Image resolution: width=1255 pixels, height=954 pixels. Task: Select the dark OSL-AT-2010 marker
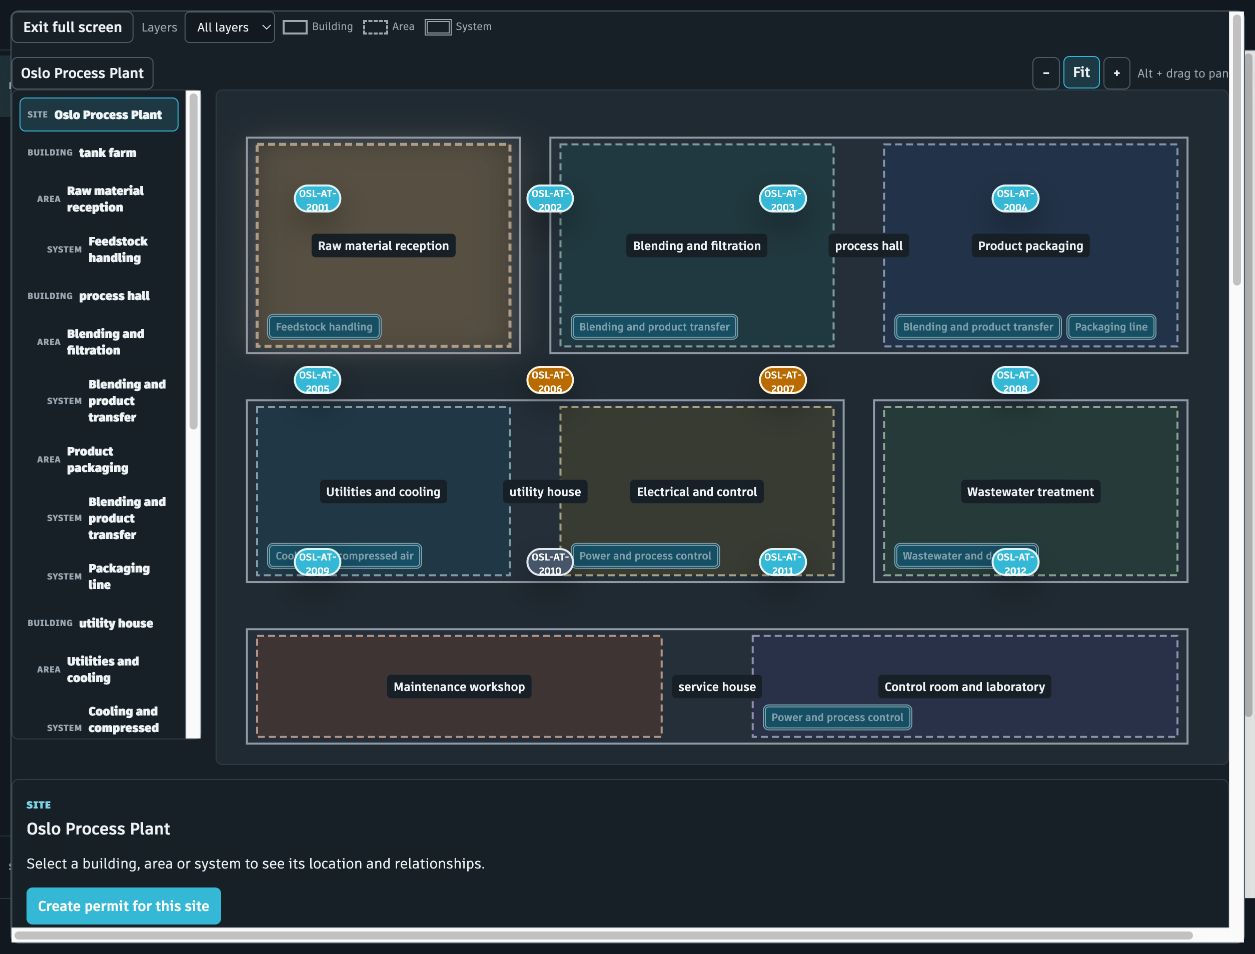point(550,562)
